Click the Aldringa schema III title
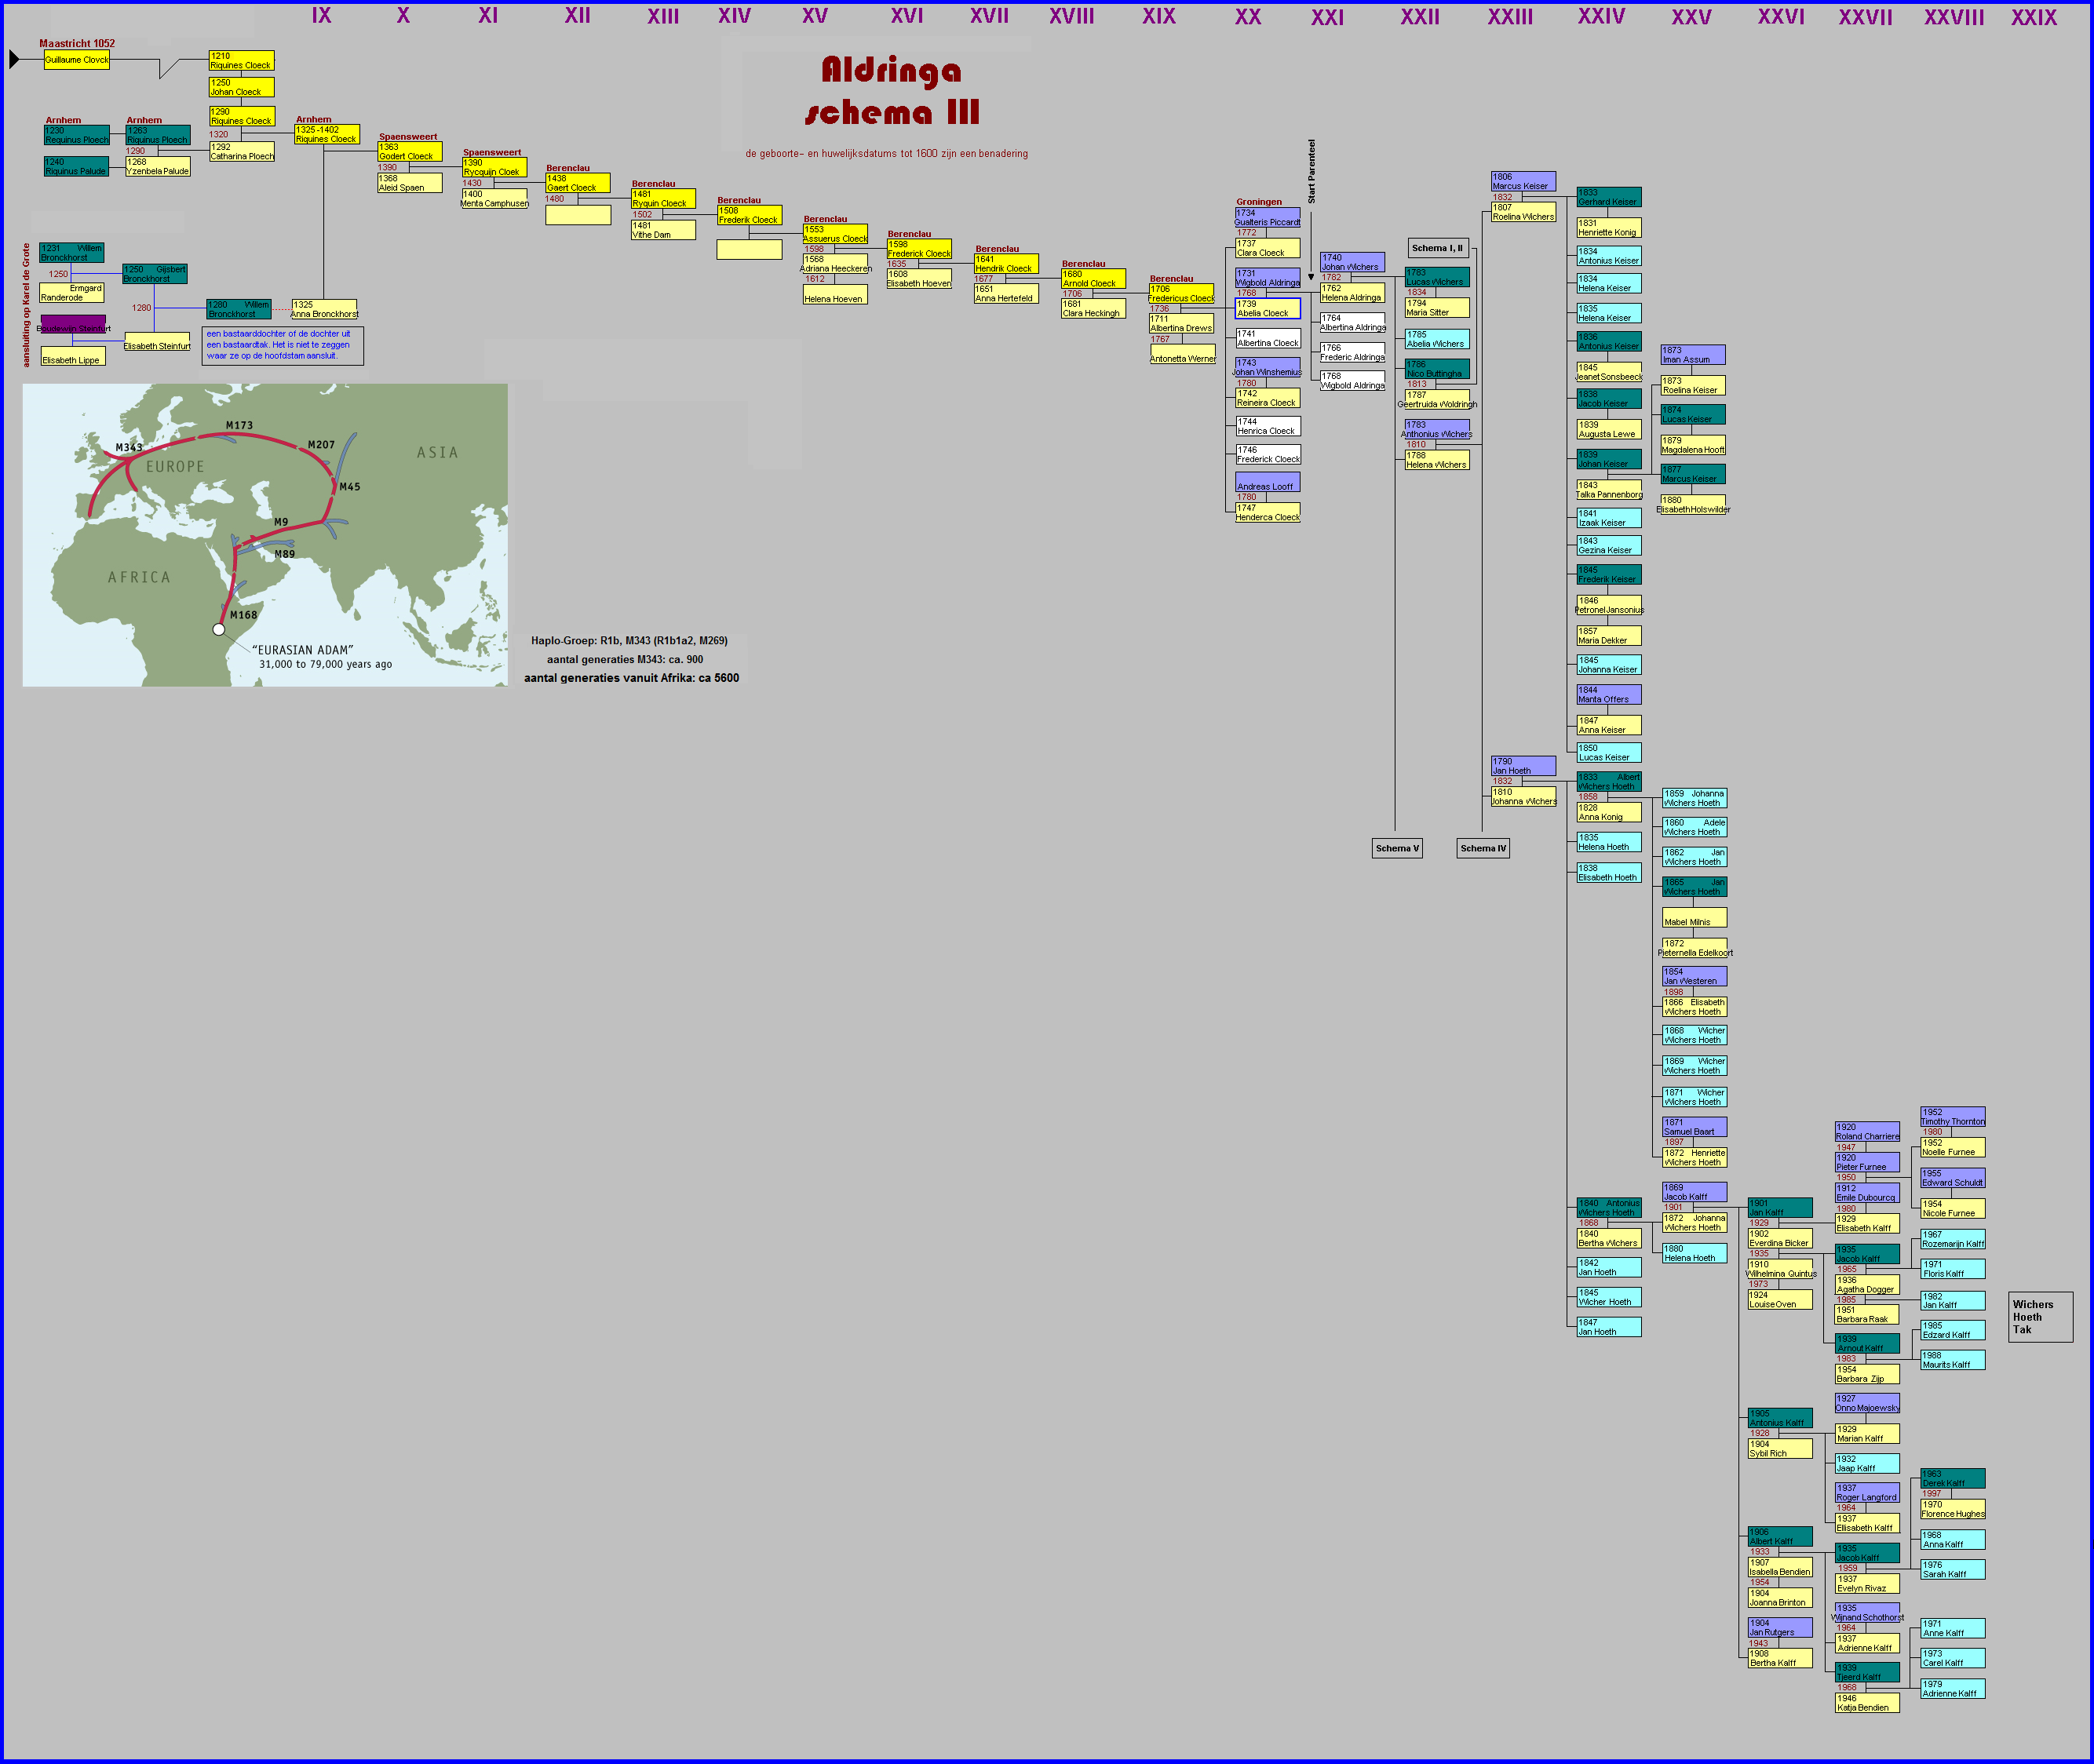 coord(891,90)
